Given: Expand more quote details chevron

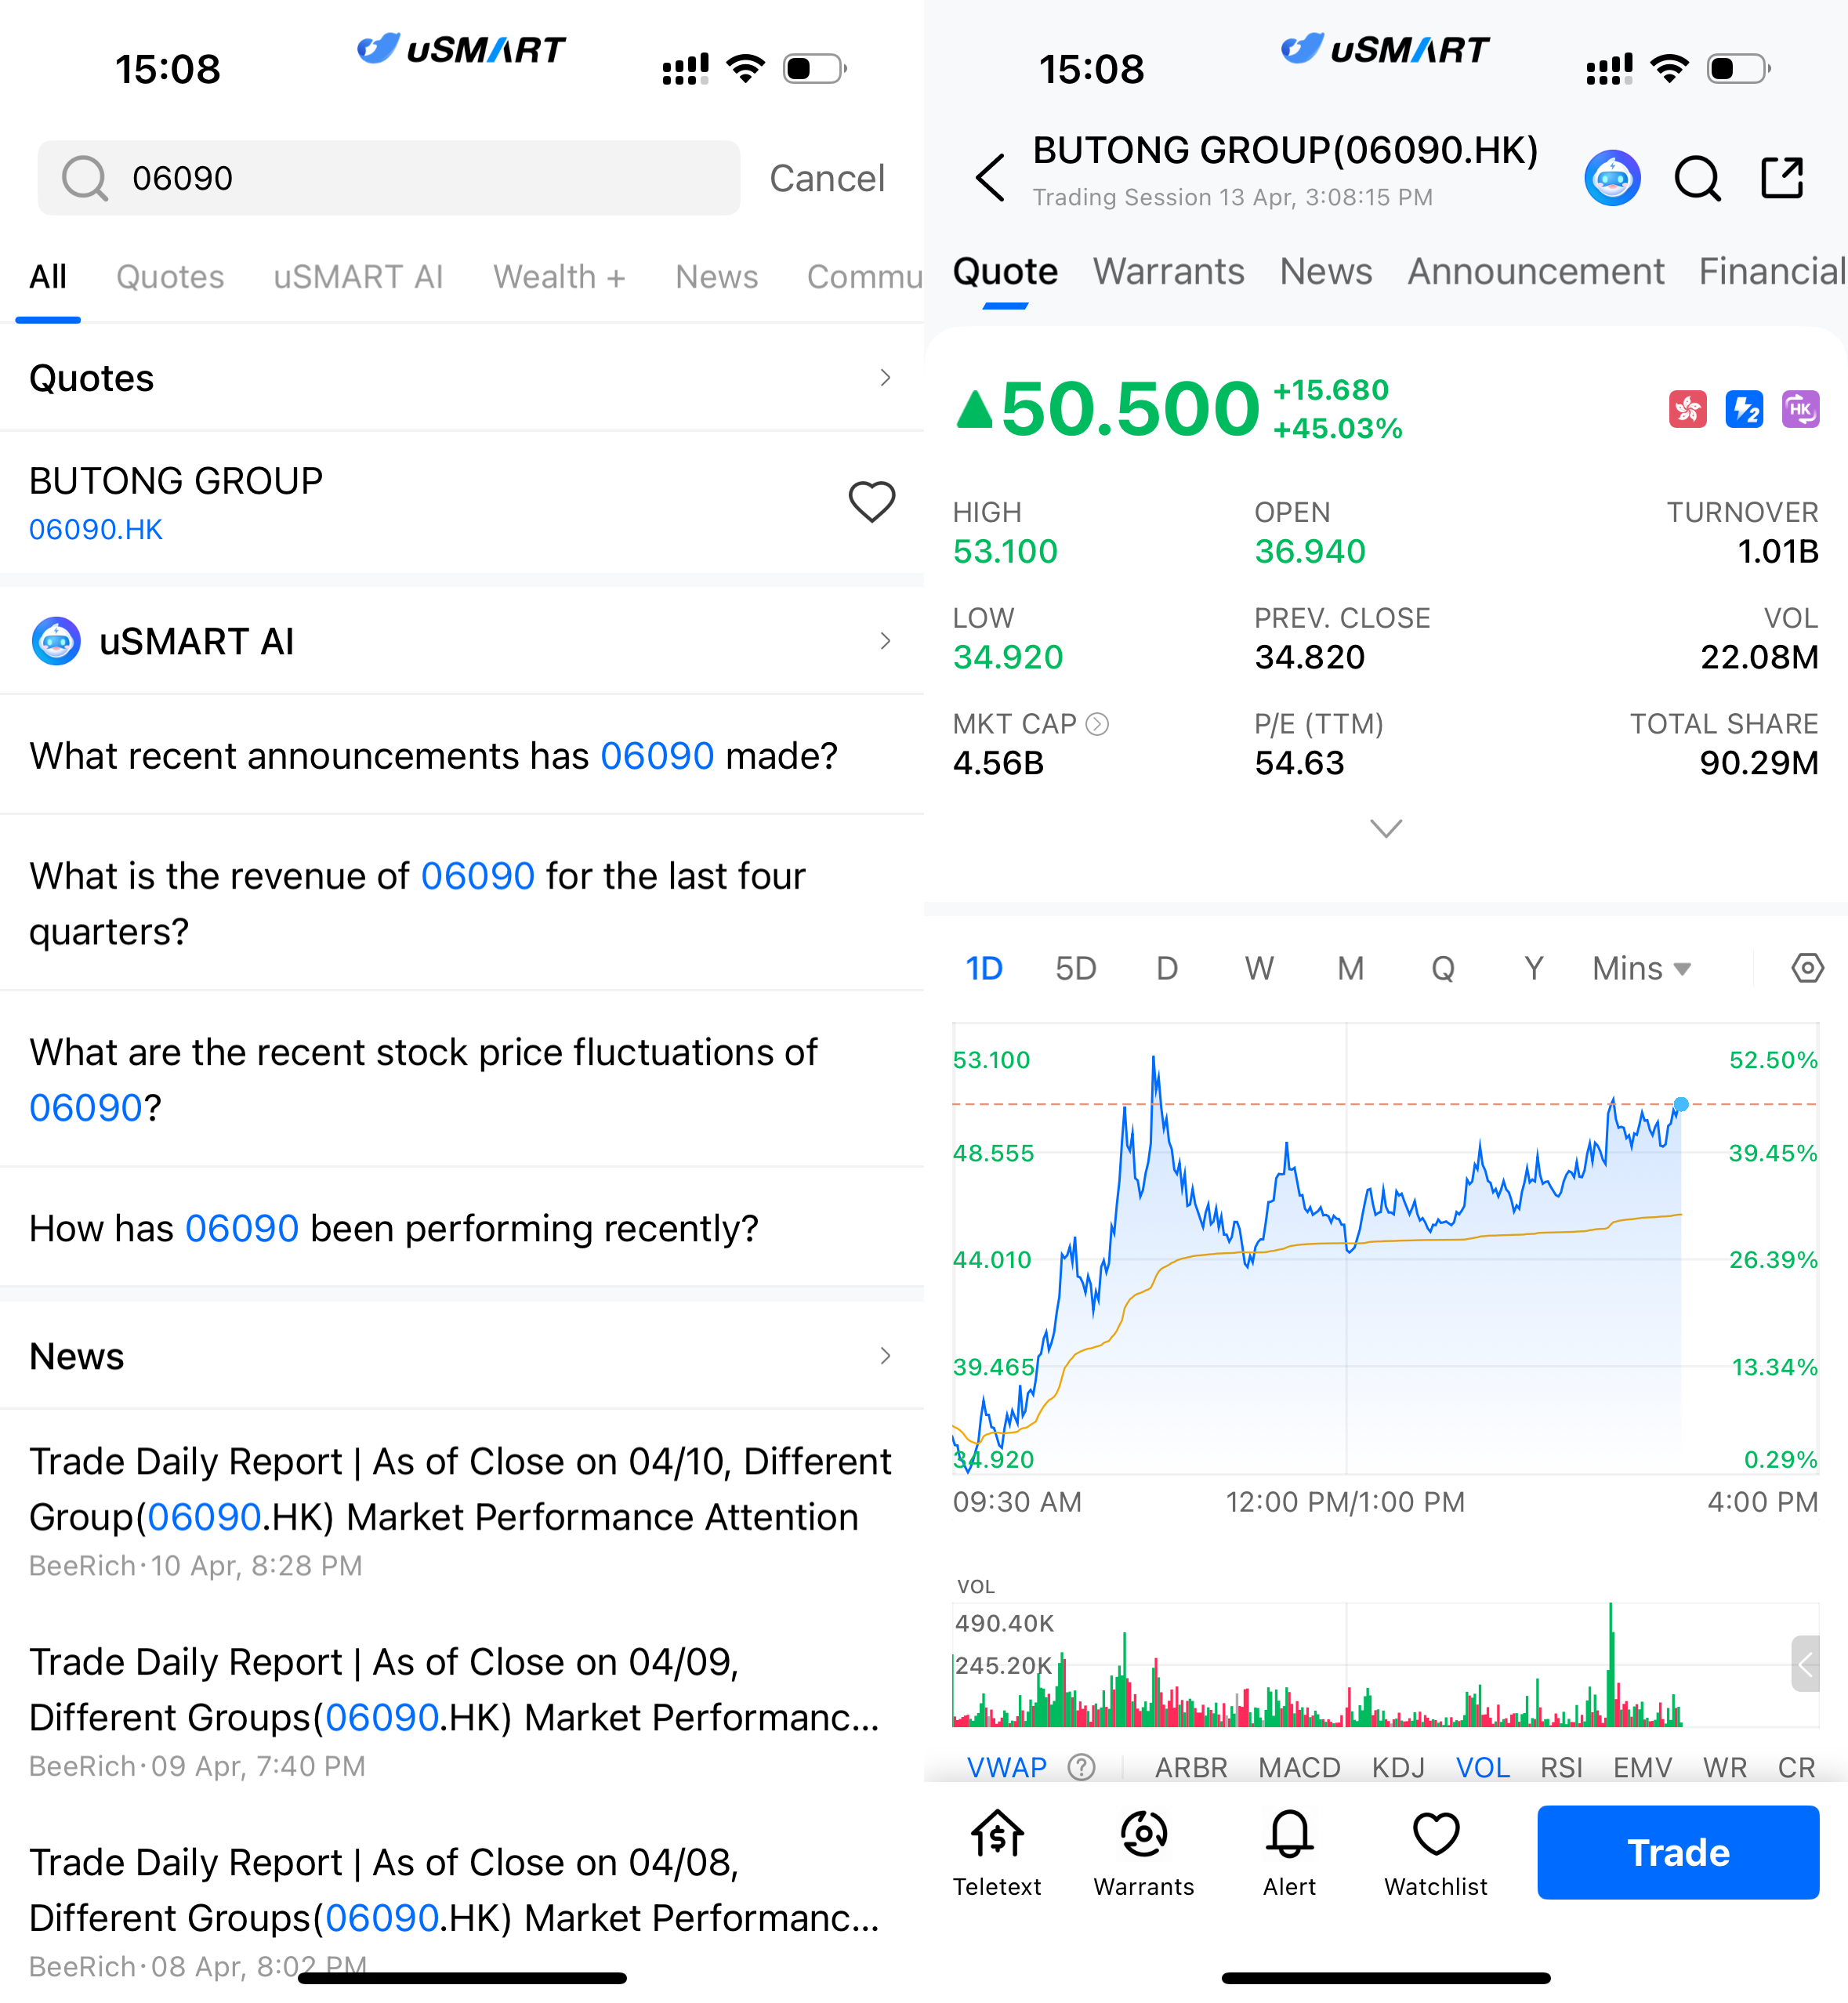Looking at the screenshot, I should (1385, 828).
